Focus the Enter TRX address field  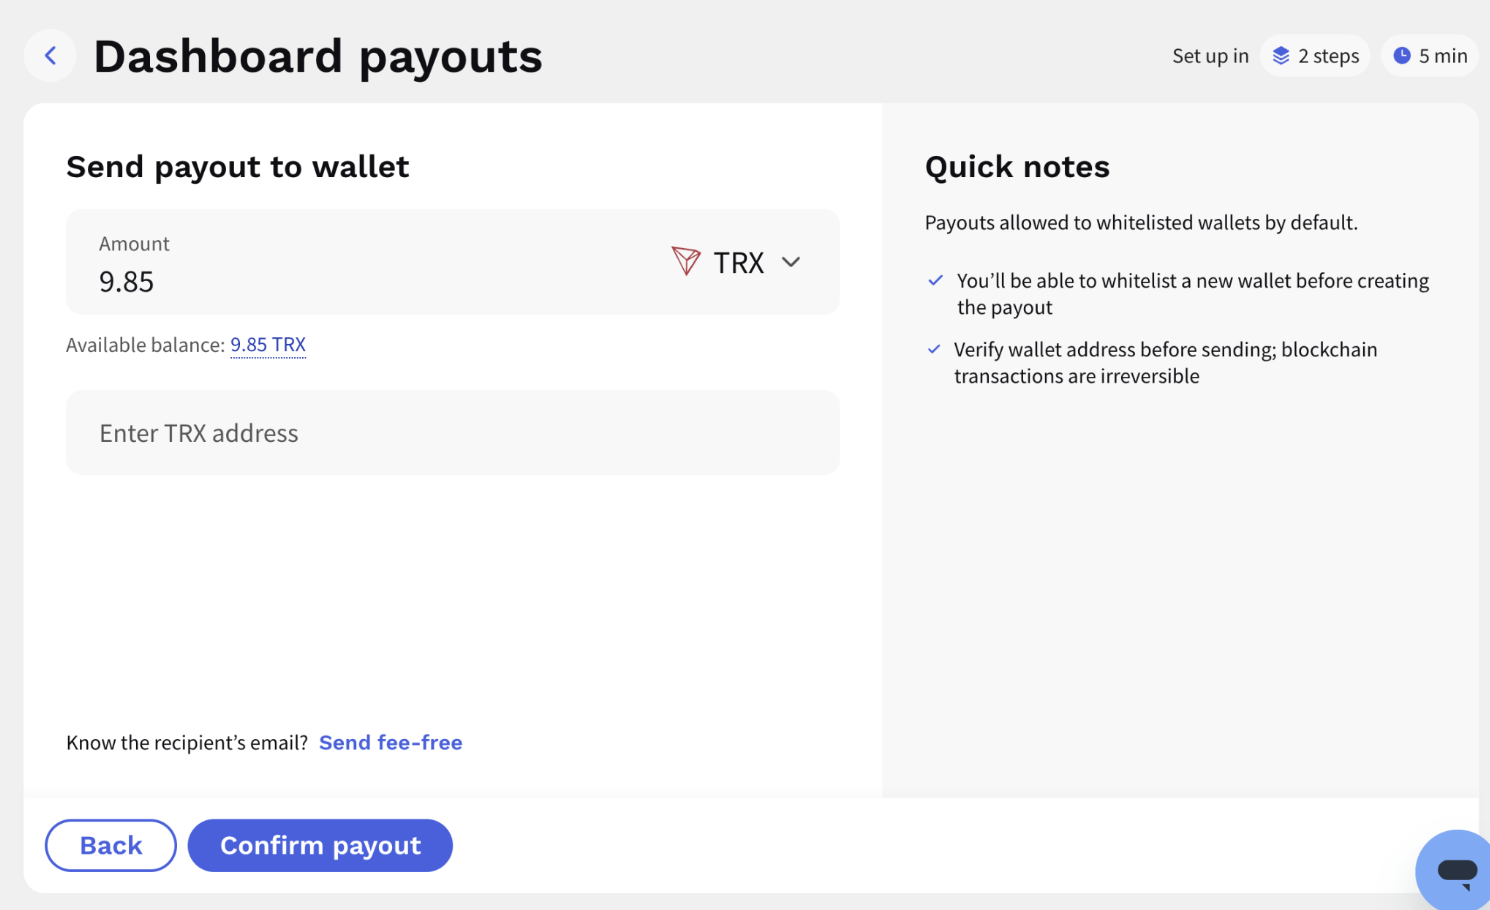tap(453, 433)
